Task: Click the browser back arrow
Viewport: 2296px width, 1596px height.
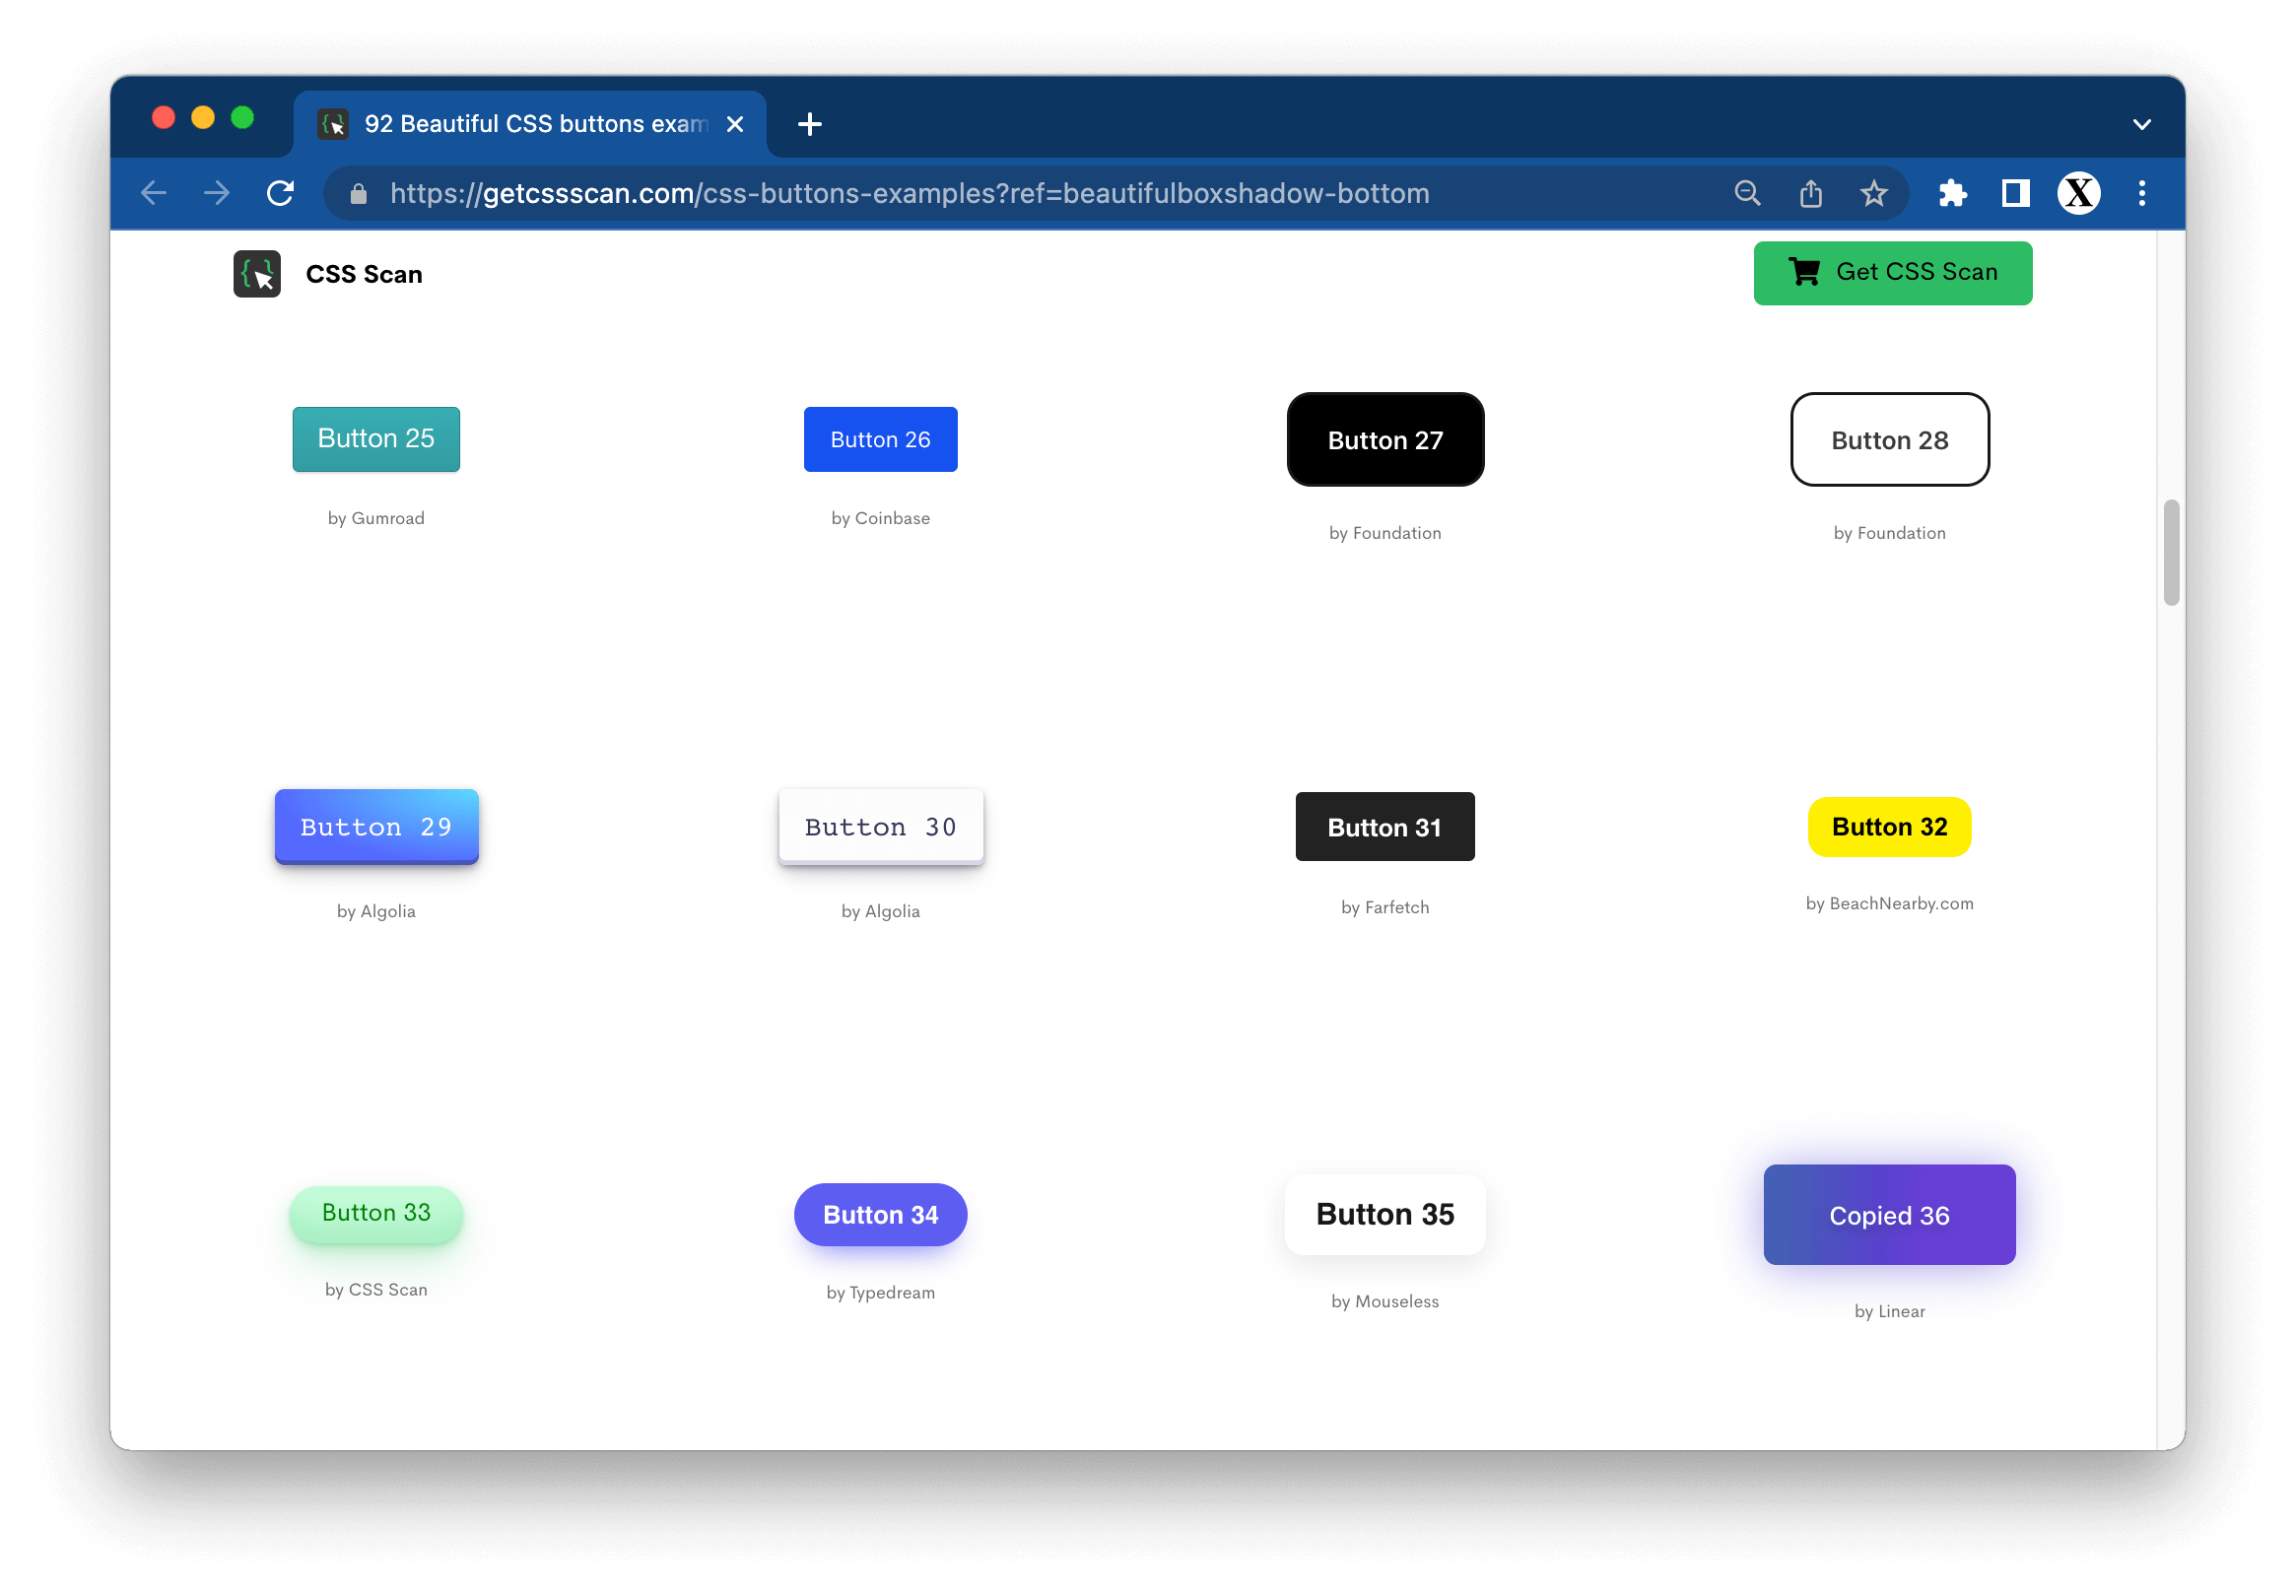Action: click(x=154, y=193)
